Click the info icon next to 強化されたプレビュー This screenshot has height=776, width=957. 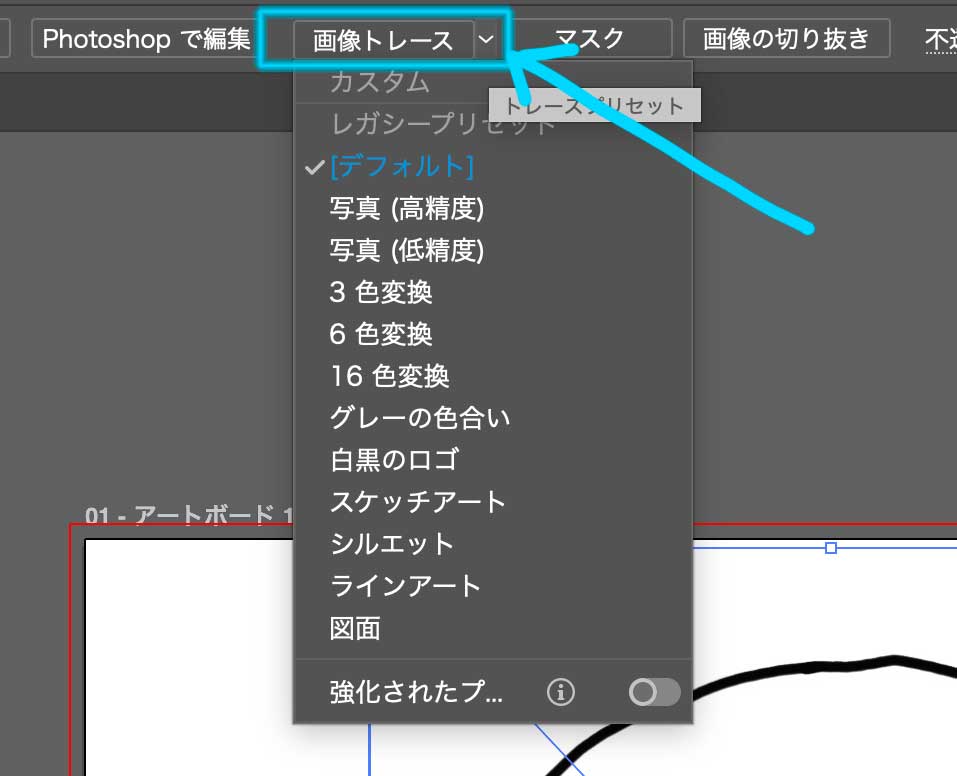click(561, 691)
